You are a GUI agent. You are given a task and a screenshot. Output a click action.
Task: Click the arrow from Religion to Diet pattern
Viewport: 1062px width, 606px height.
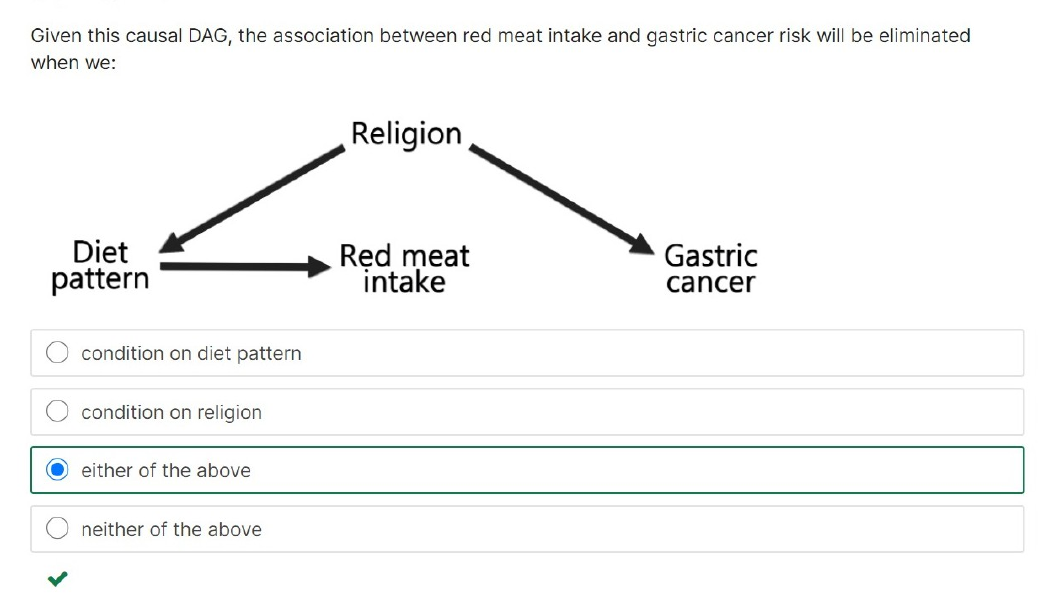252,199
